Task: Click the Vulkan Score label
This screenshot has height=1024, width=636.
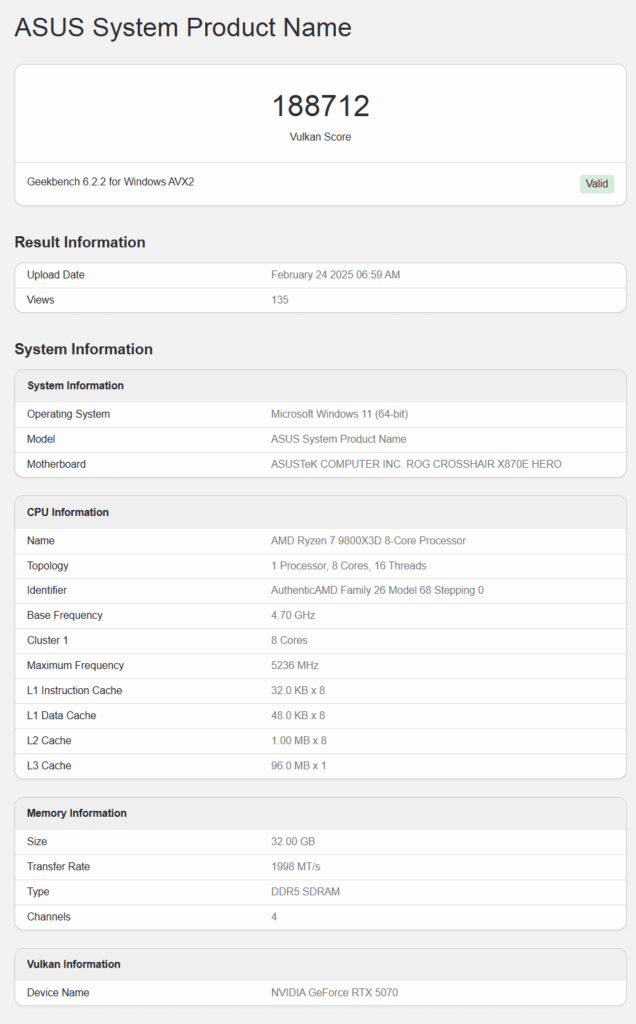Action: (x=321, y=136)
